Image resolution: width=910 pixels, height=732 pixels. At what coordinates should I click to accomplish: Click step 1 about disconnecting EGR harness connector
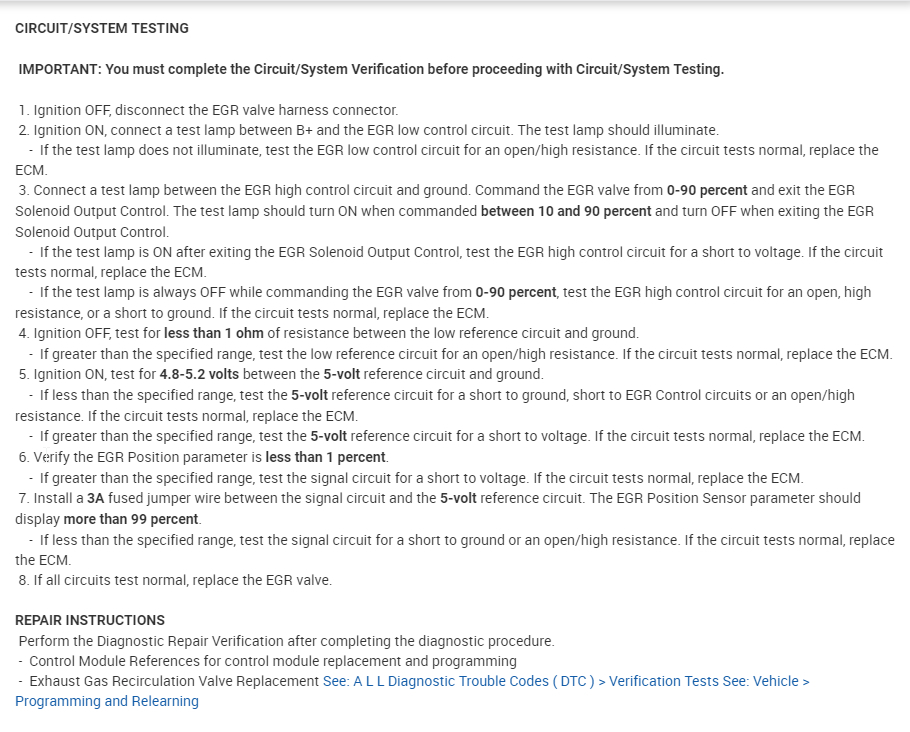[208, 110]
